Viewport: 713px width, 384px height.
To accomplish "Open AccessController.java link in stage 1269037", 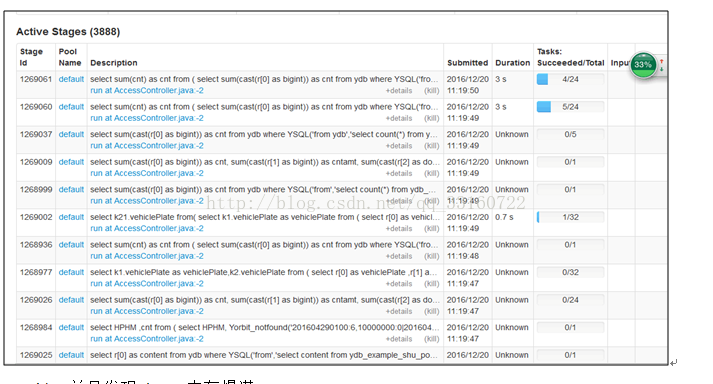I will (147, 146).
